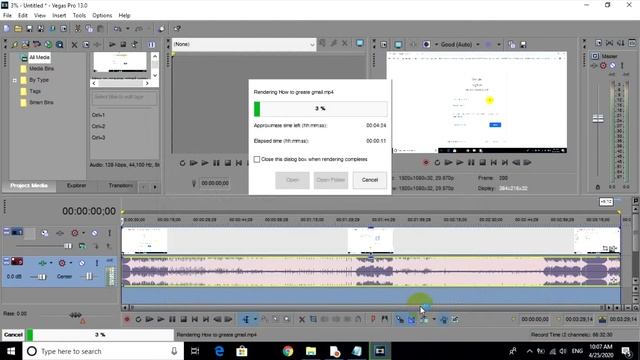640x360 pixels.
Task: Open the video track automation settings dropdown
Action: pos(84,233)
